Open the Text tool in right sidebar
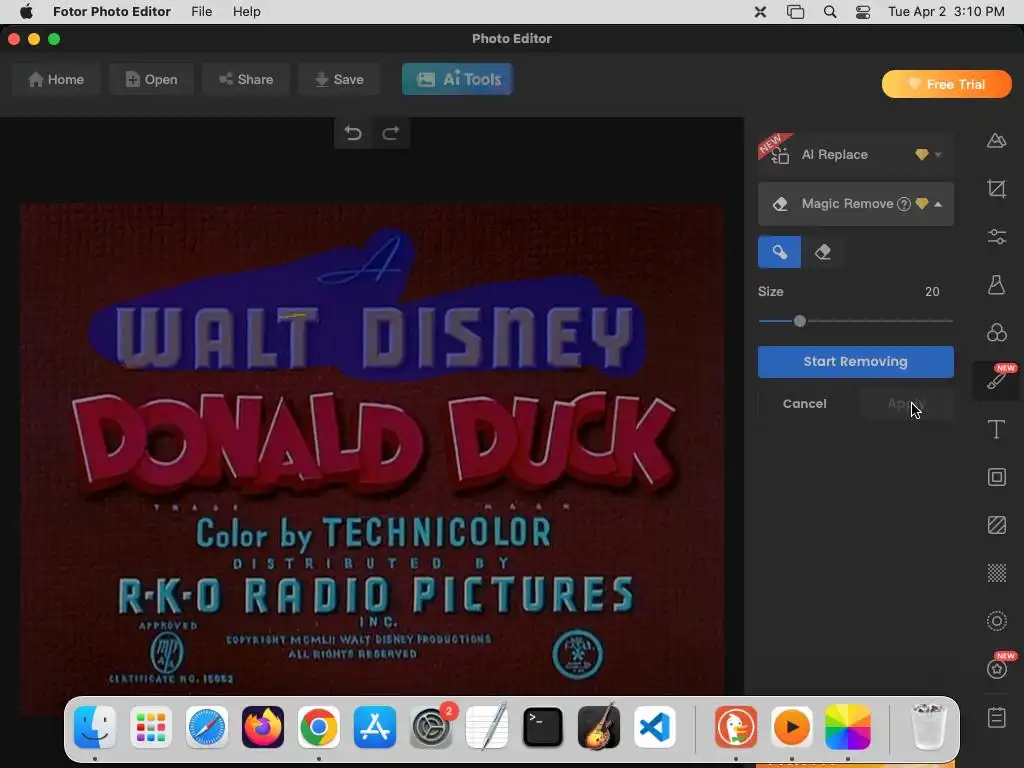The image size is (1024, 768). 996,429
